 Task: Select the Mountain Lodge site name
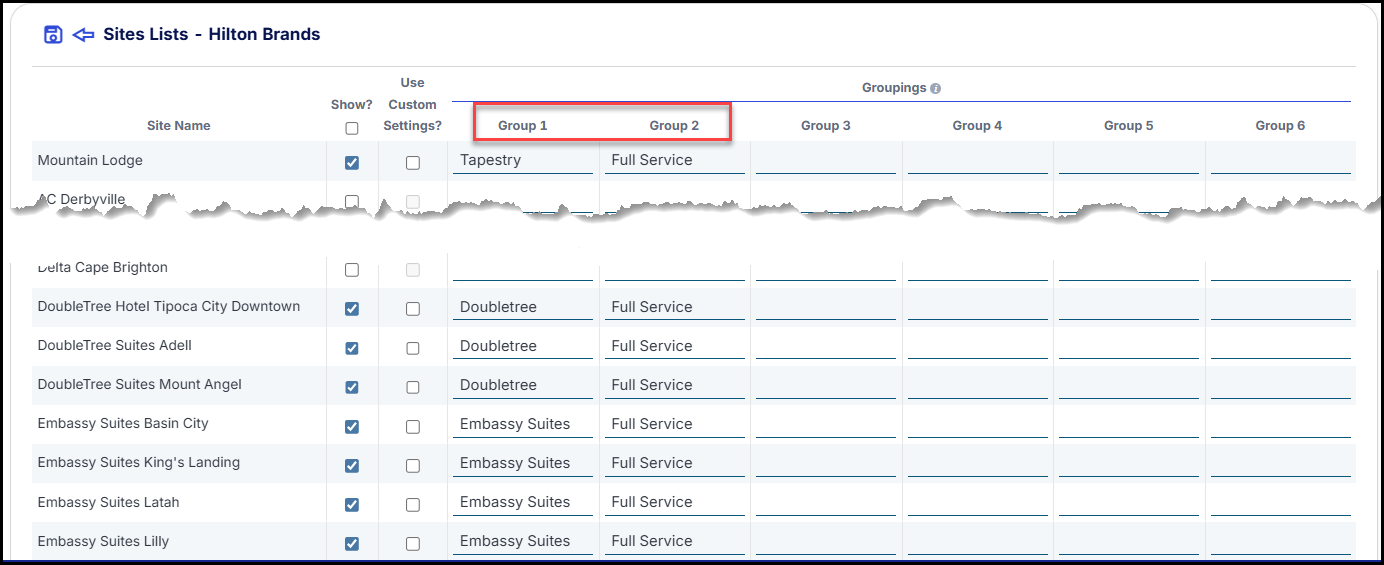tap(90, 161)
